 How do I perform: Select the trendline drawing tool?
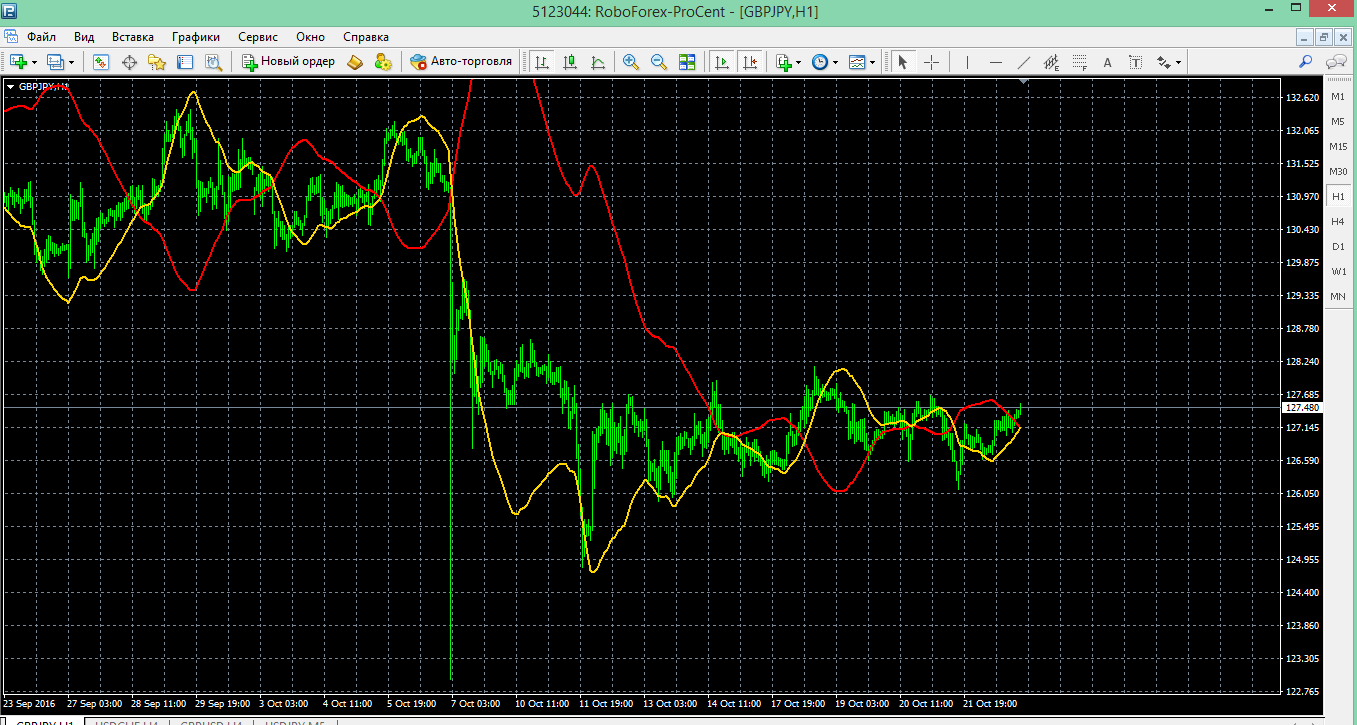(x=1023, y=62)
